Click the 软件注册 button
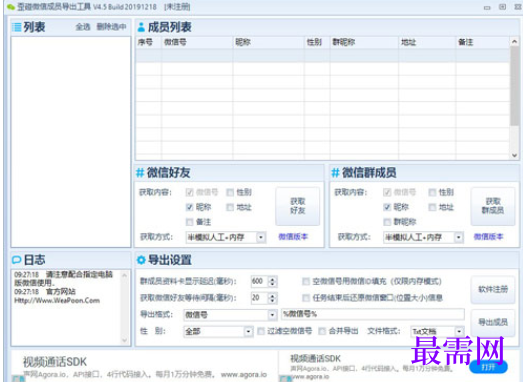The height and width of the screenshot is (382, 523). pos(493,289)
